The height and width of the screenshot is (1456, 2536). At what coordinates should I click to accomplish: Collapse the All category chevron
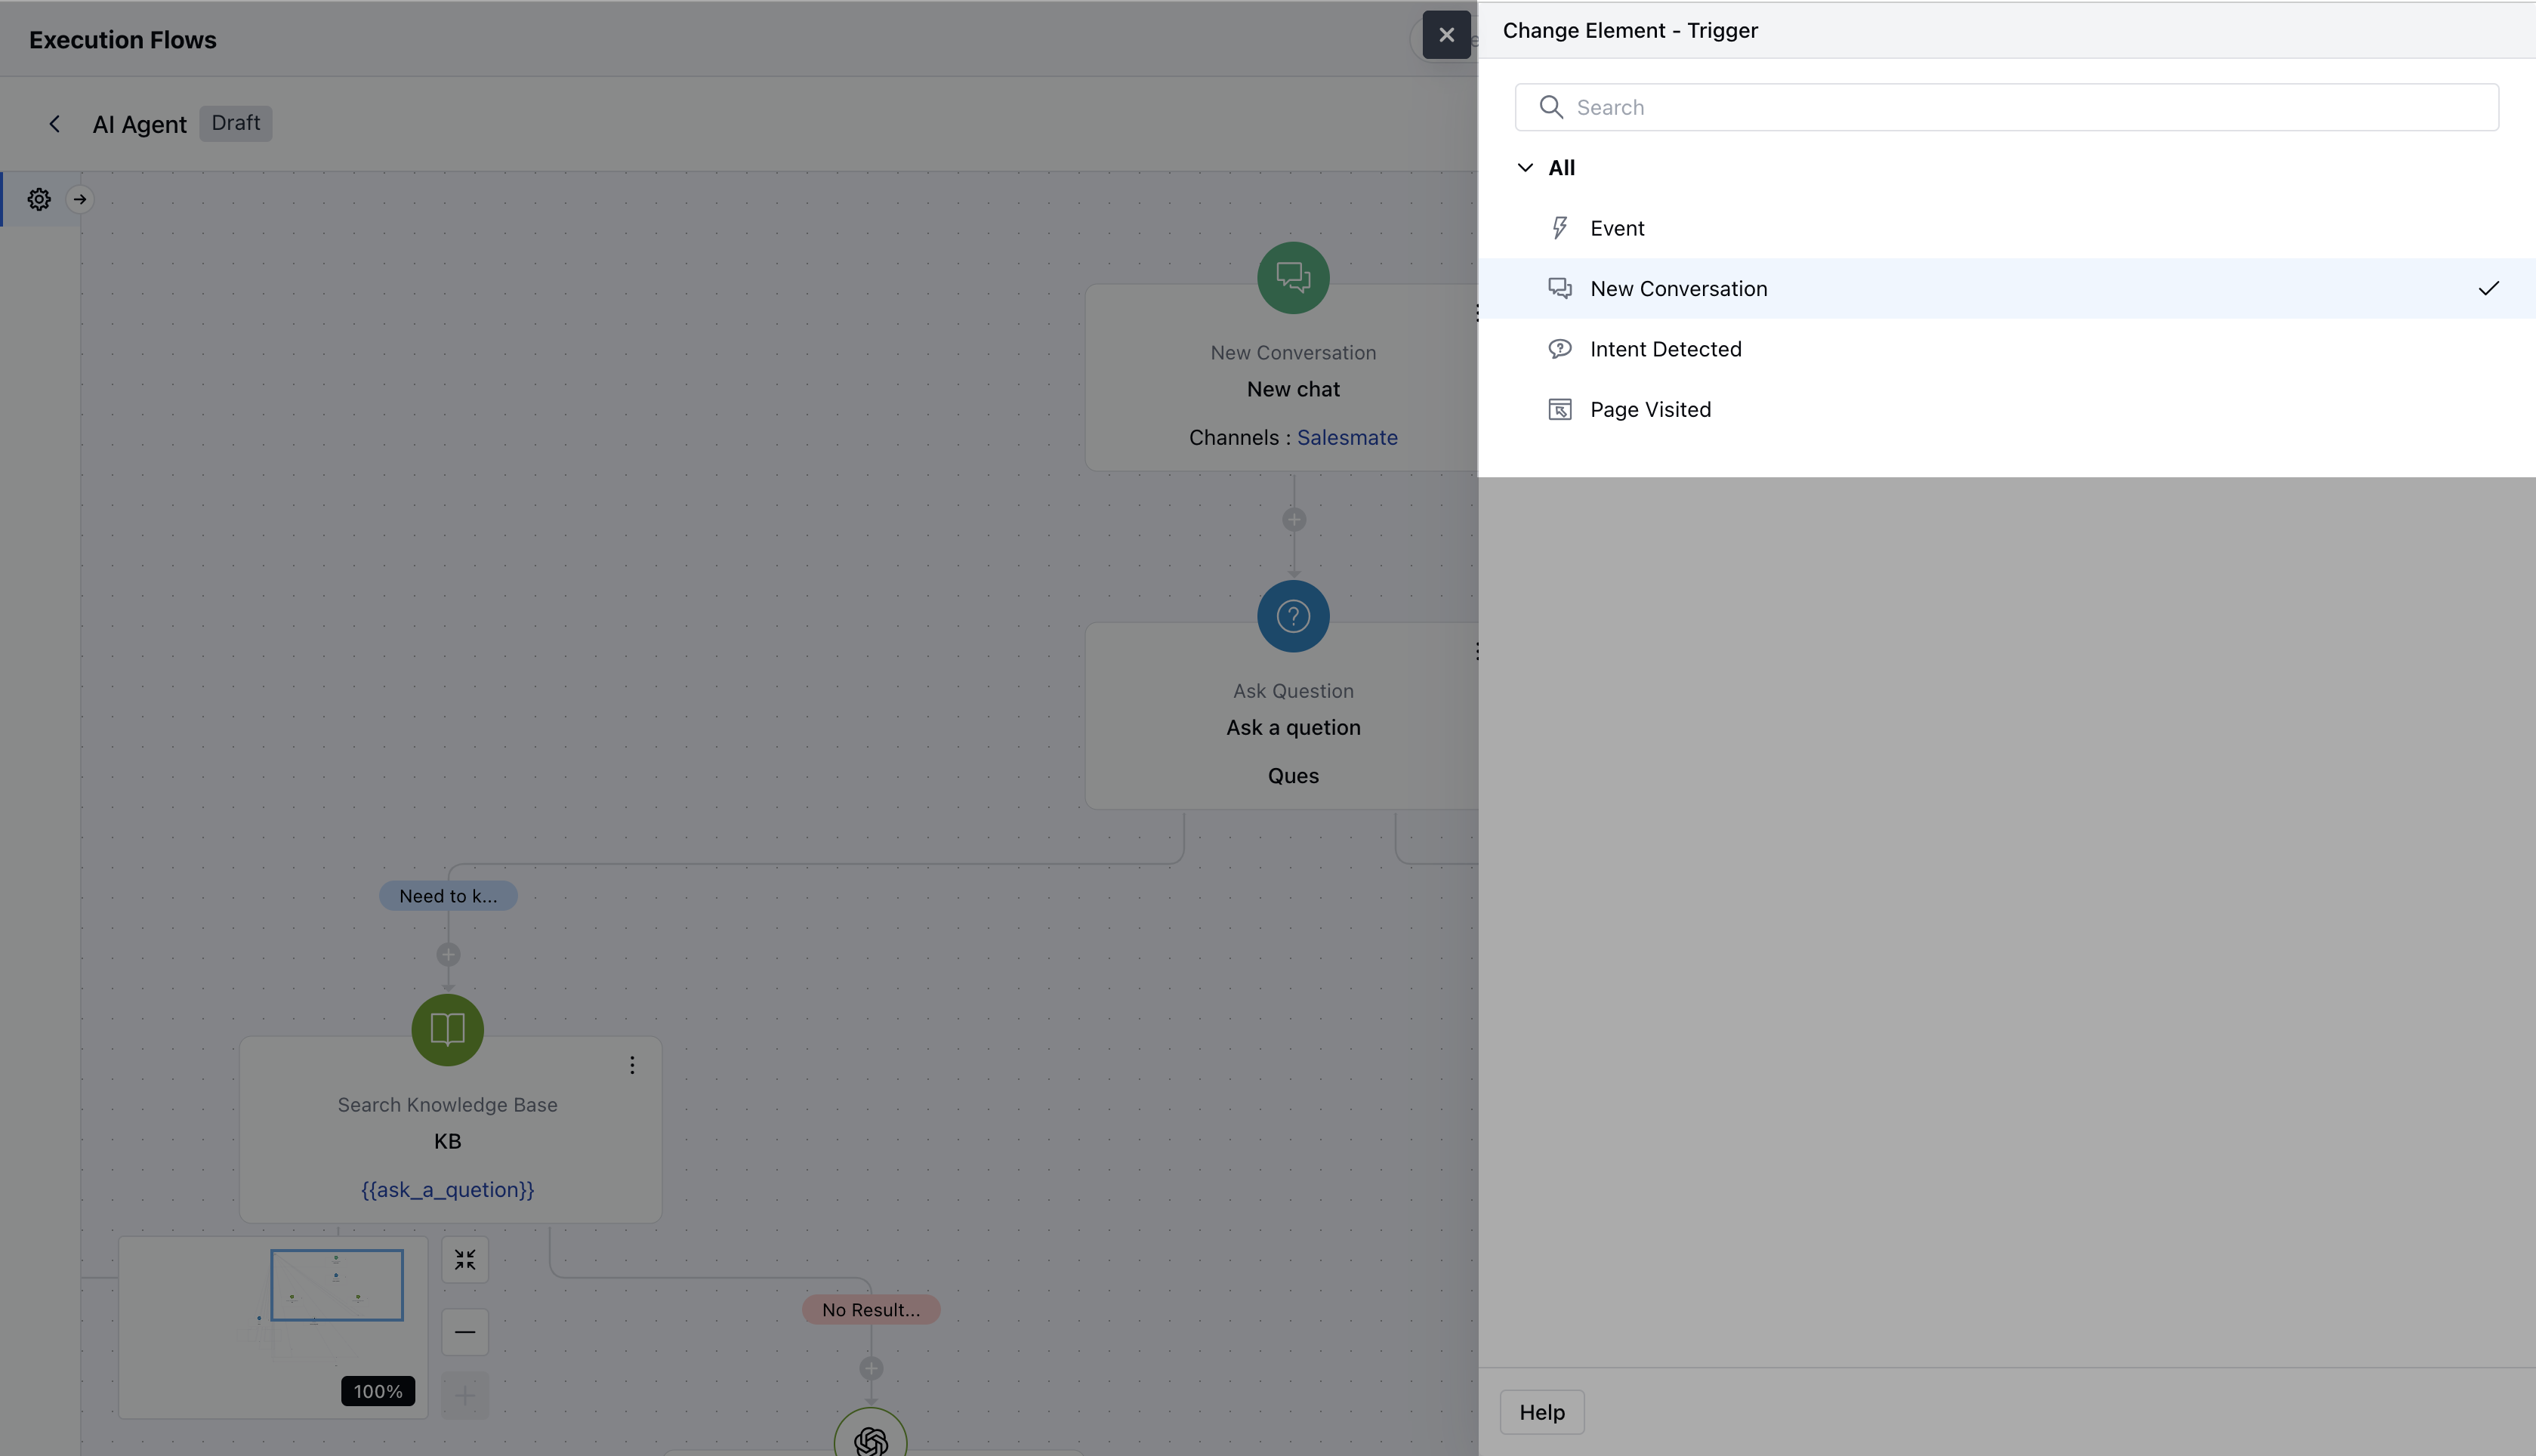pyautogui.click(x=1525, y=168)
